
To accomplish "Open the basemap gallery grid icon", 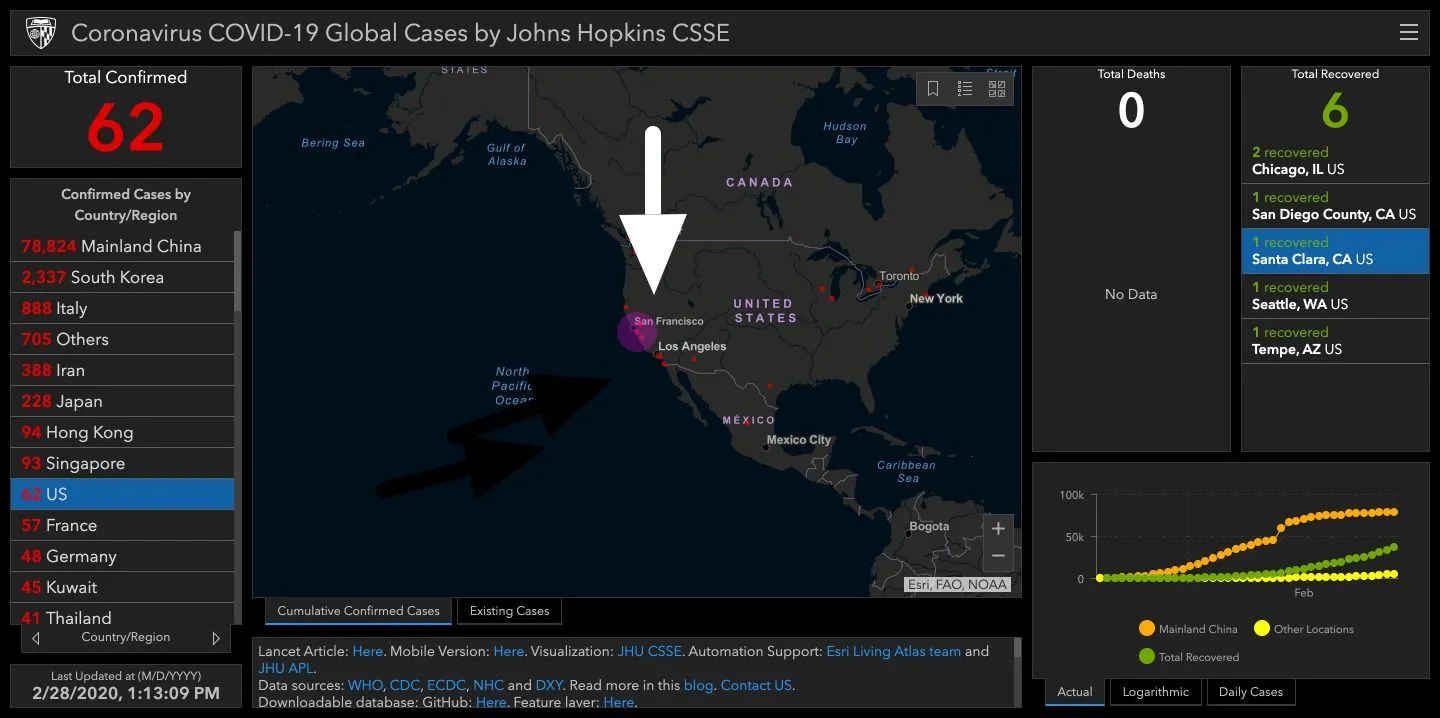I will (997, 89).
